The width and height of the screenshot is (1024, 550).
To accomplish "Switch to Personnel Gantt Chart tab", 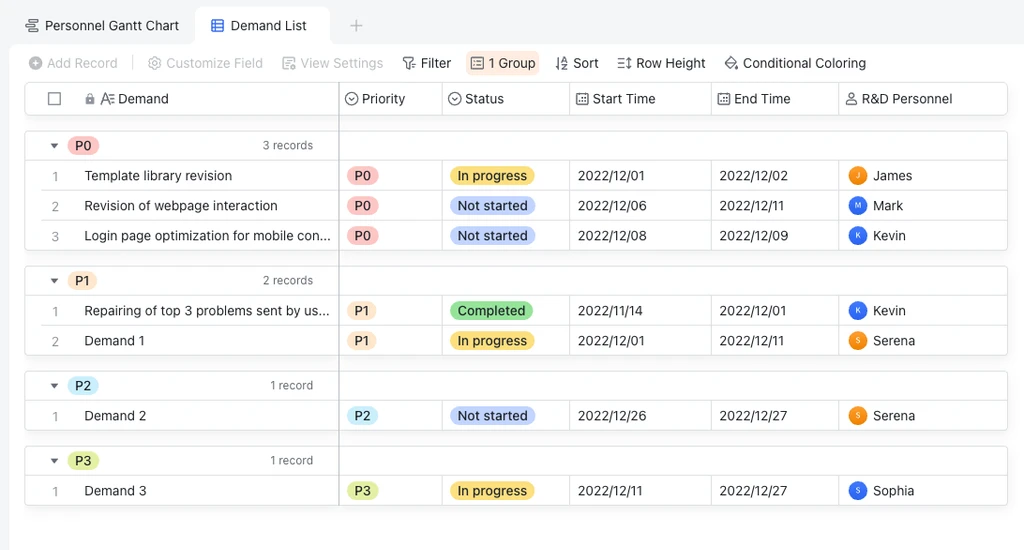I will [102, 25].
